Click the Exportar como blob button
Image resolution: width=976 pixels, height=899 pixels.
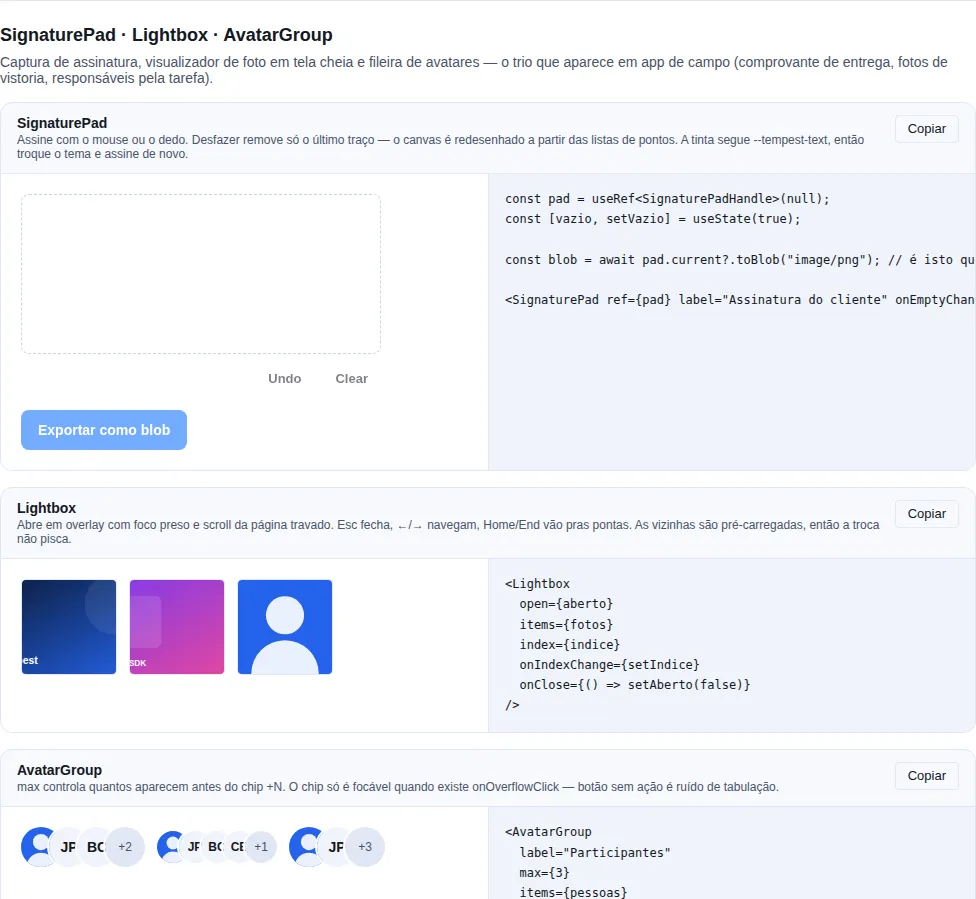[104, 430]
